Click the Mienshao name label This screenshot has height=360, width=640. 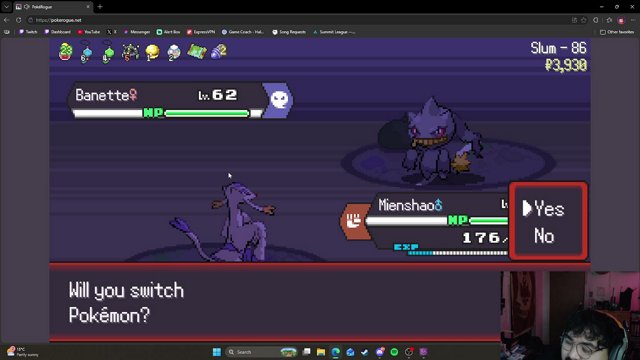point(407,205)
